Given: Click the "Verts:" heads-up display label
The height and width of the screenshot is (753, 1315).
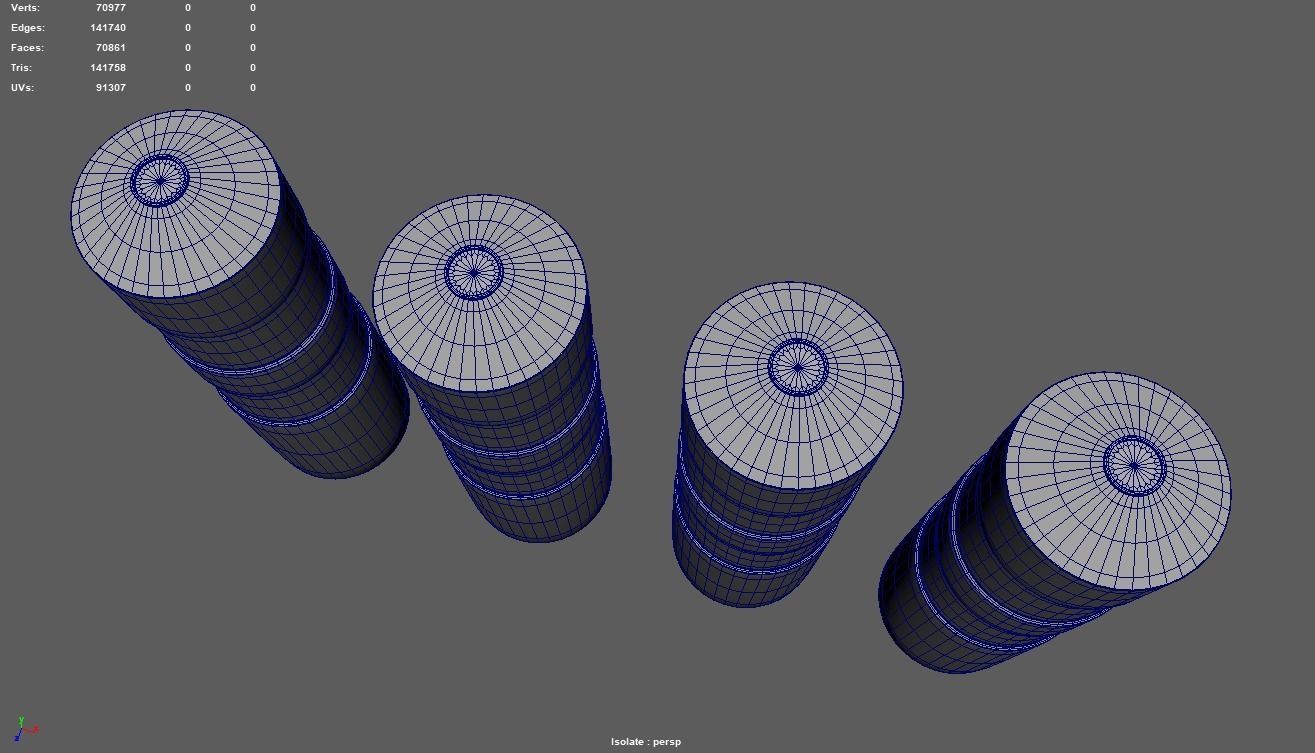Looking at the screenshot, I should tap(25, 8).
